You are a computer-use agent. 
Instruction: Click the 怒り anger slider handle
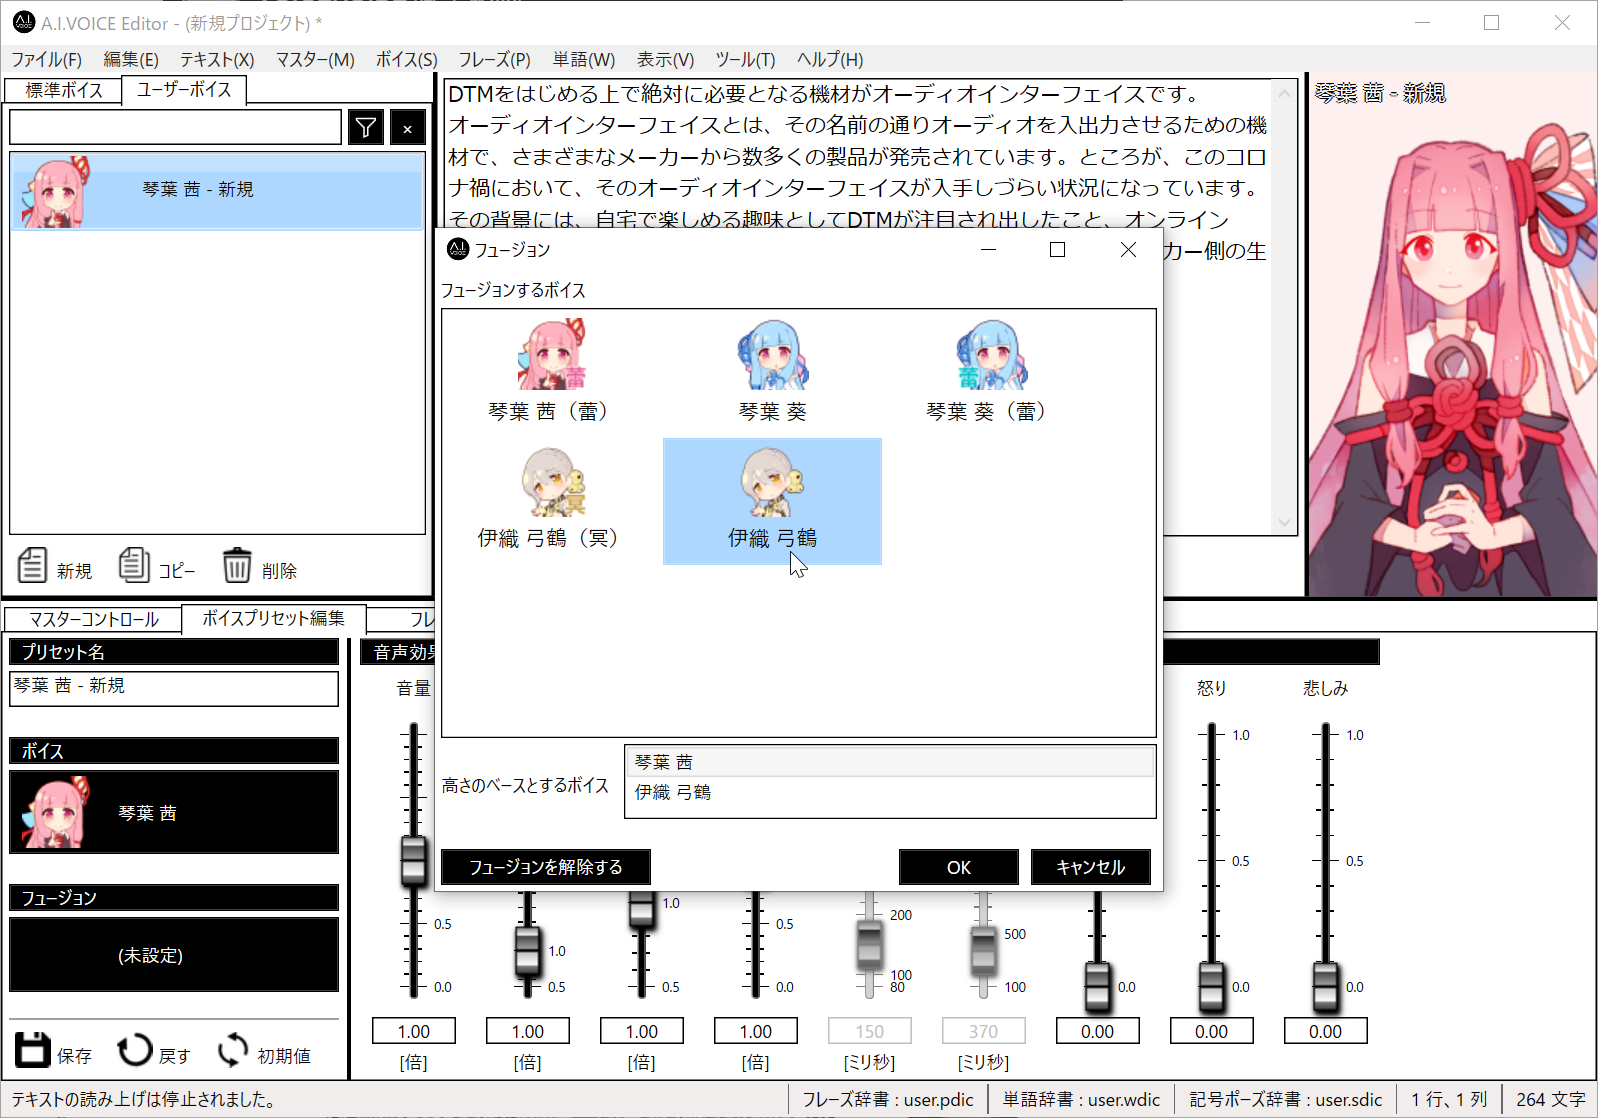[1211, 987]
